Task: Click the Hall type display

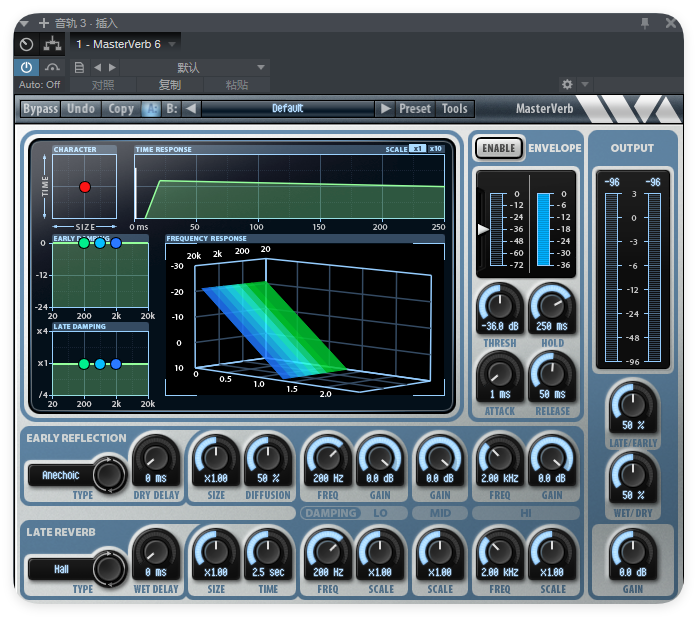Action: point(61,569)
